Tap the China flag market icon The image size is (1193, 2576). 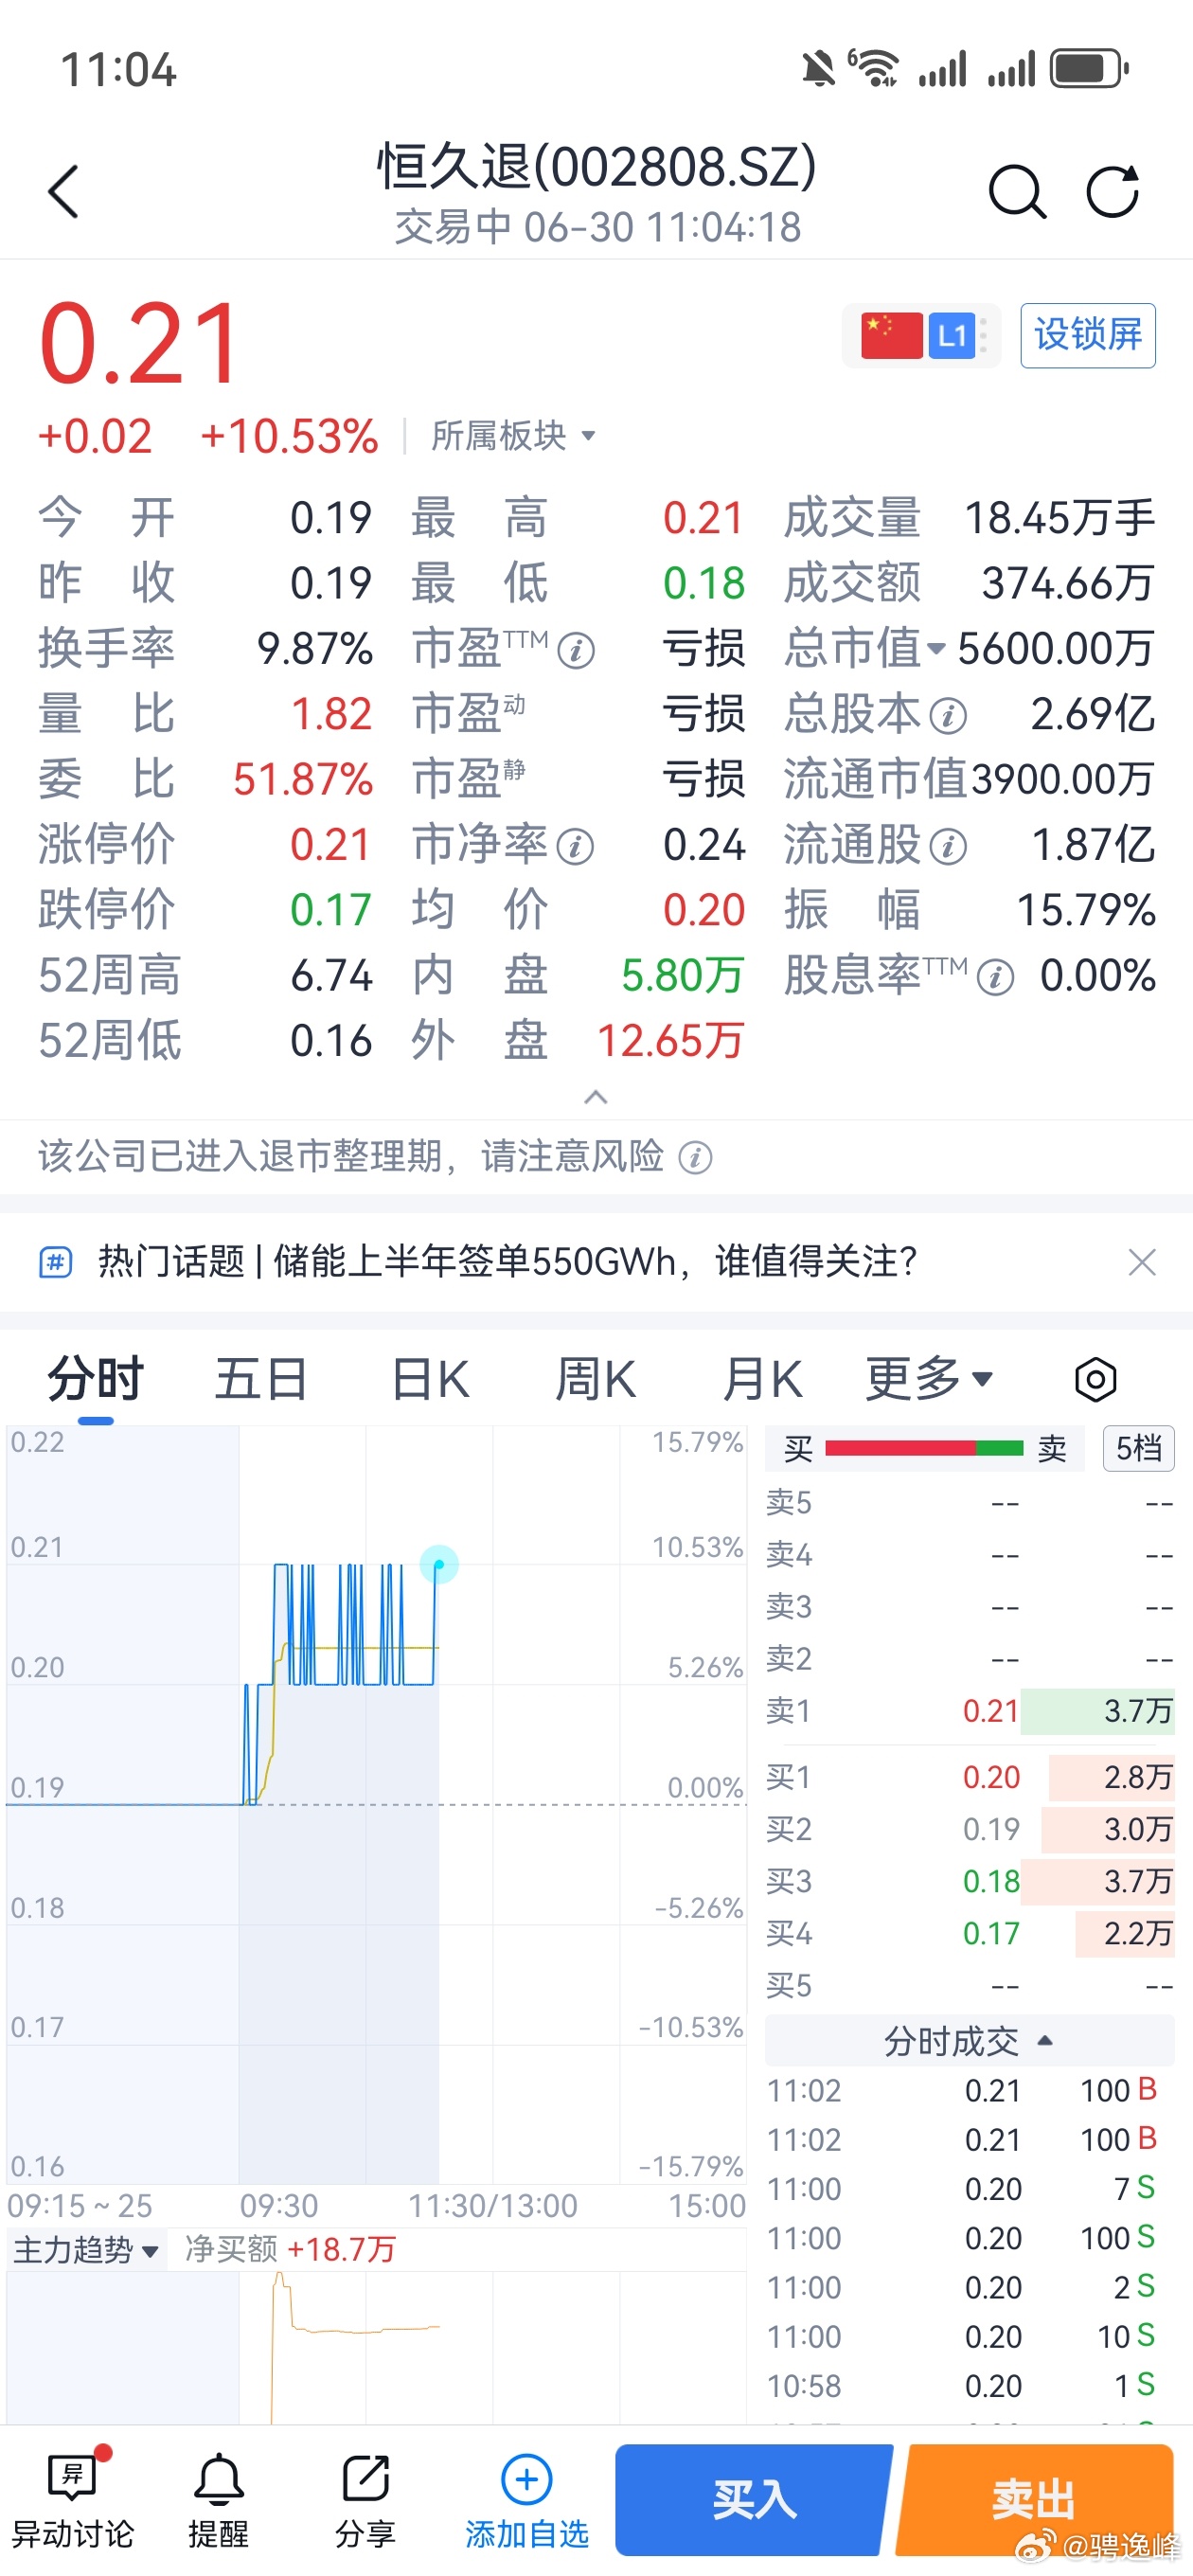(892, 335)
